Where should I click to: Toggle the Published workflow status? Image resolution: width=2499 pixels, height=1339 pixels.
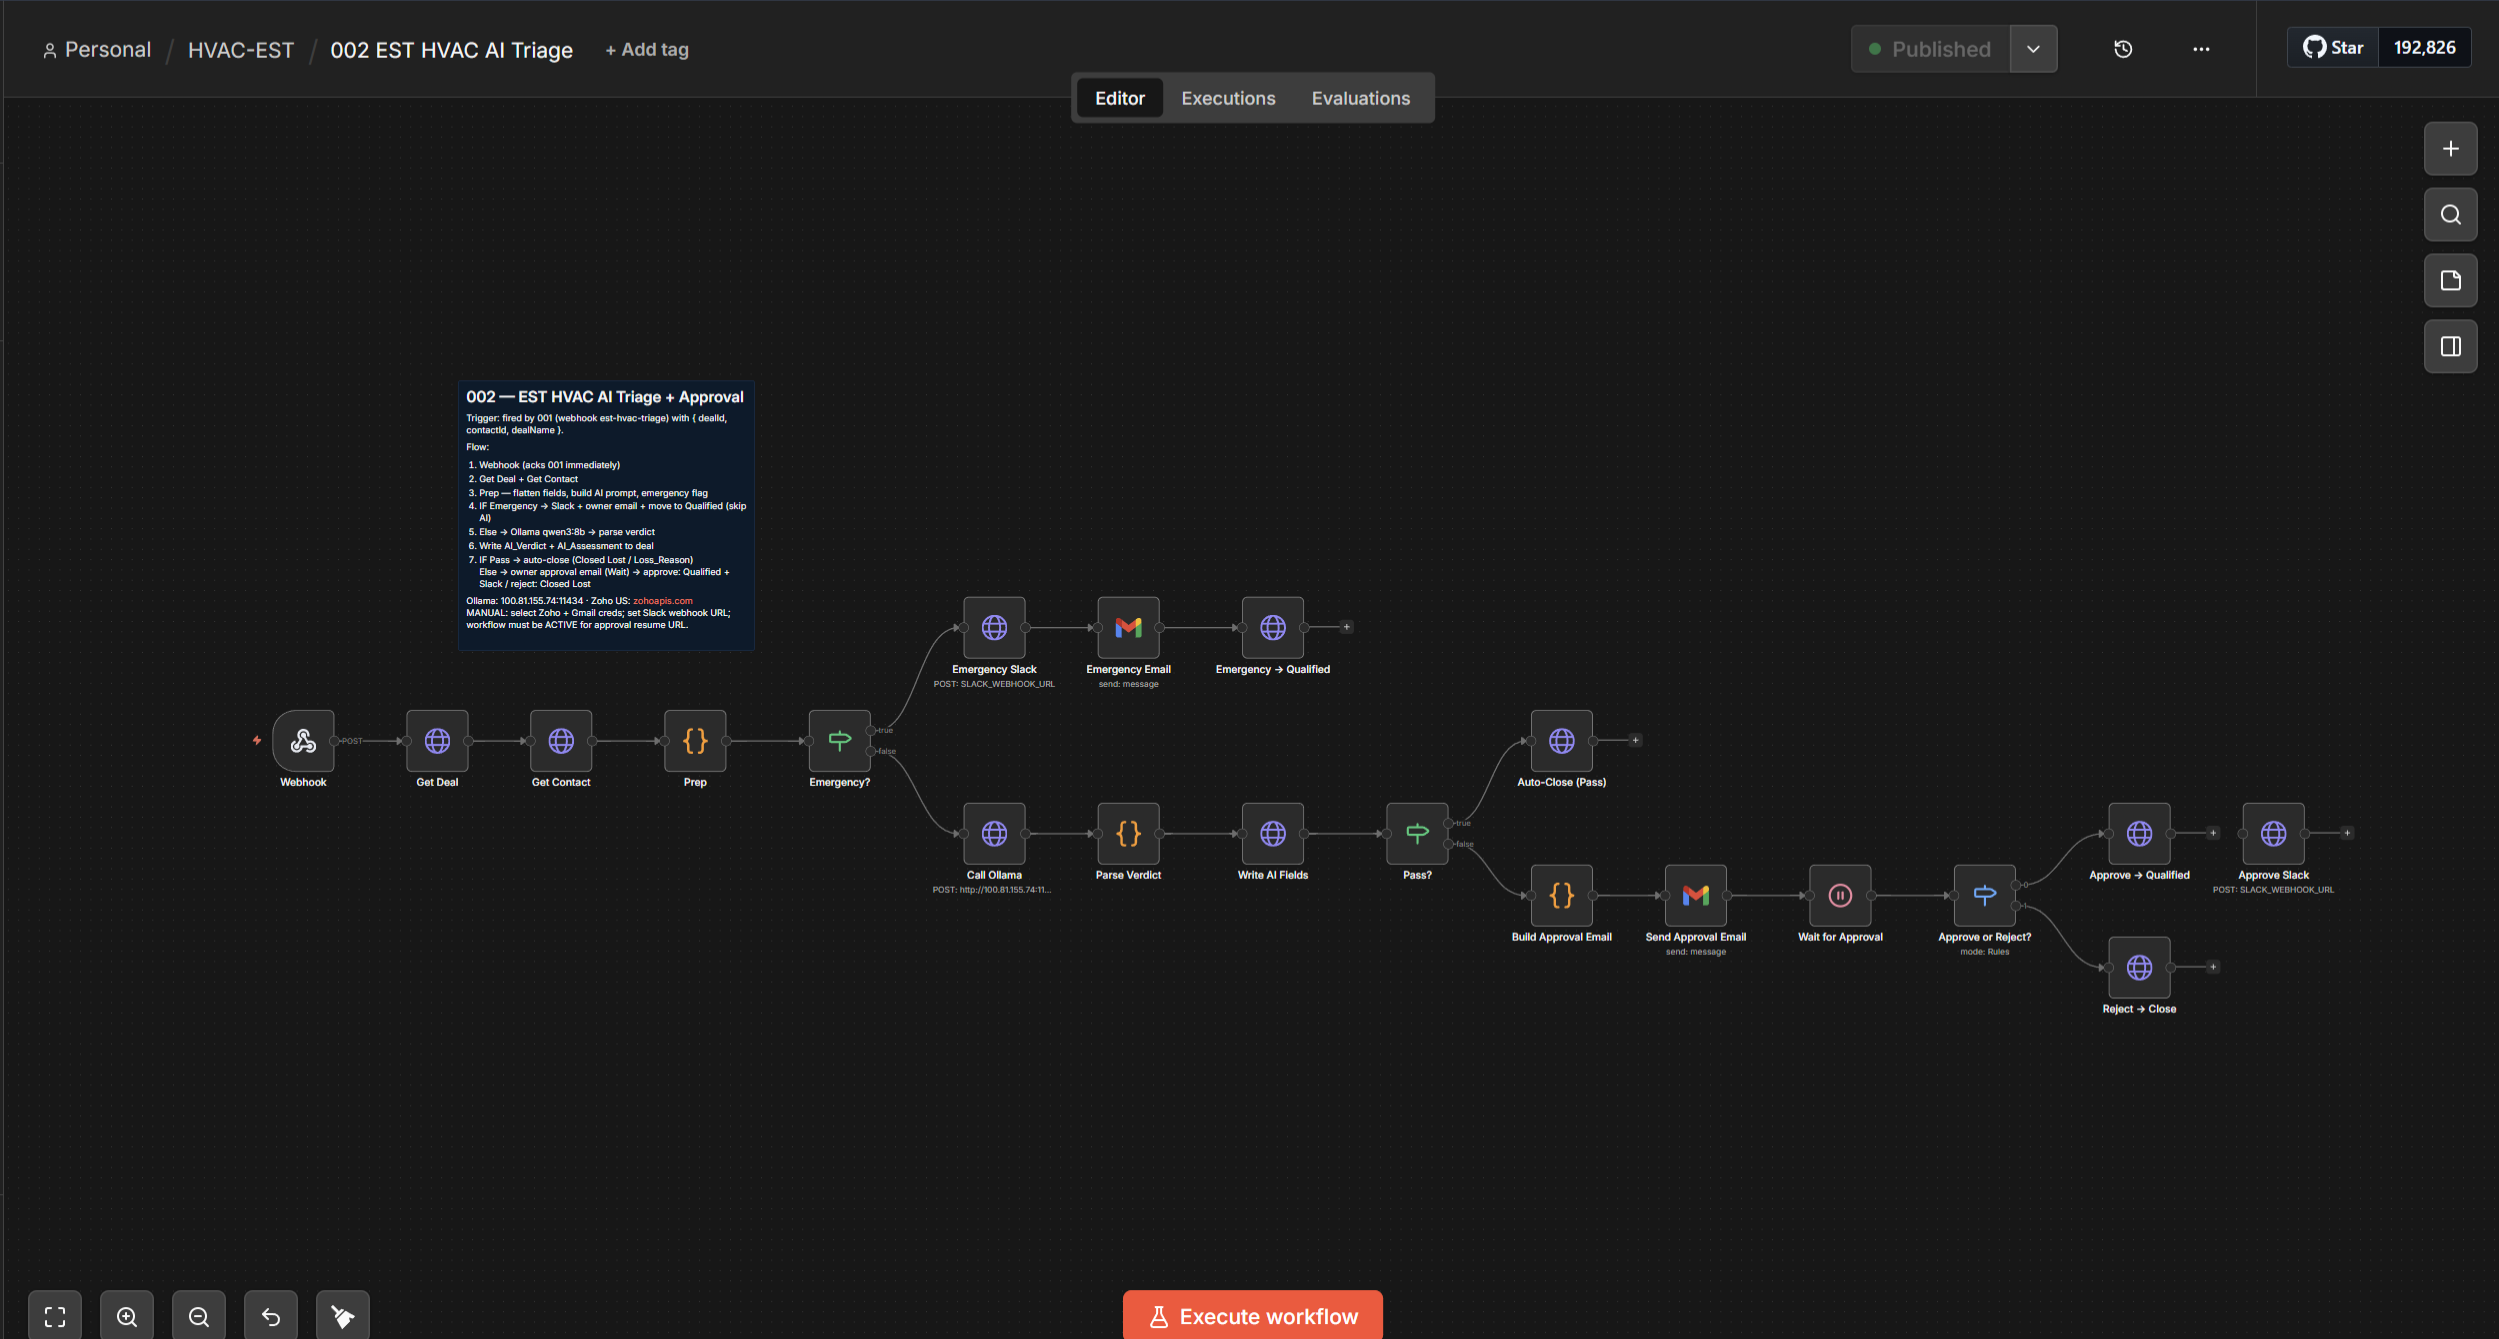[x=1930, y=49]
